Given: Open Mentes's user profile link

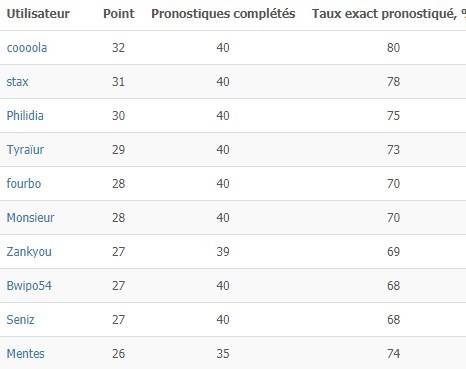Looking at the screenshot, I should 25,354.
